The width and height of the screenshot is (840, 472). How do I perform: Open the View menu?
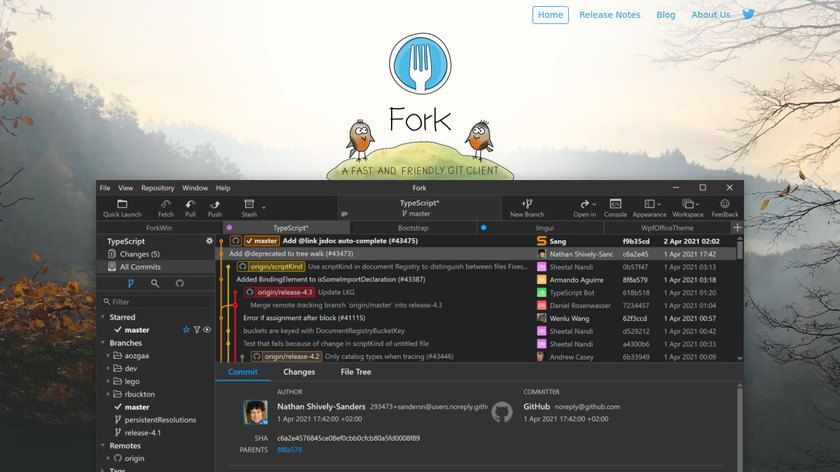tap(126, 188)
